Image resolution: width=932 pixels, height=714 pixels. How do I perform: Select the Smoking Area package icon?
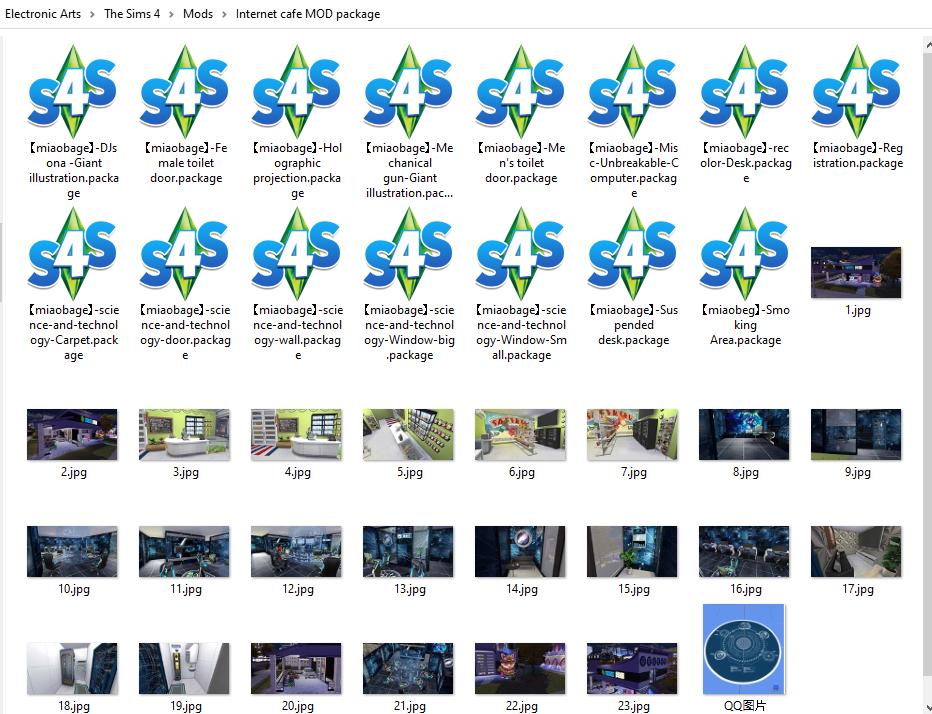pyautogui.click(x=745, y=254)
